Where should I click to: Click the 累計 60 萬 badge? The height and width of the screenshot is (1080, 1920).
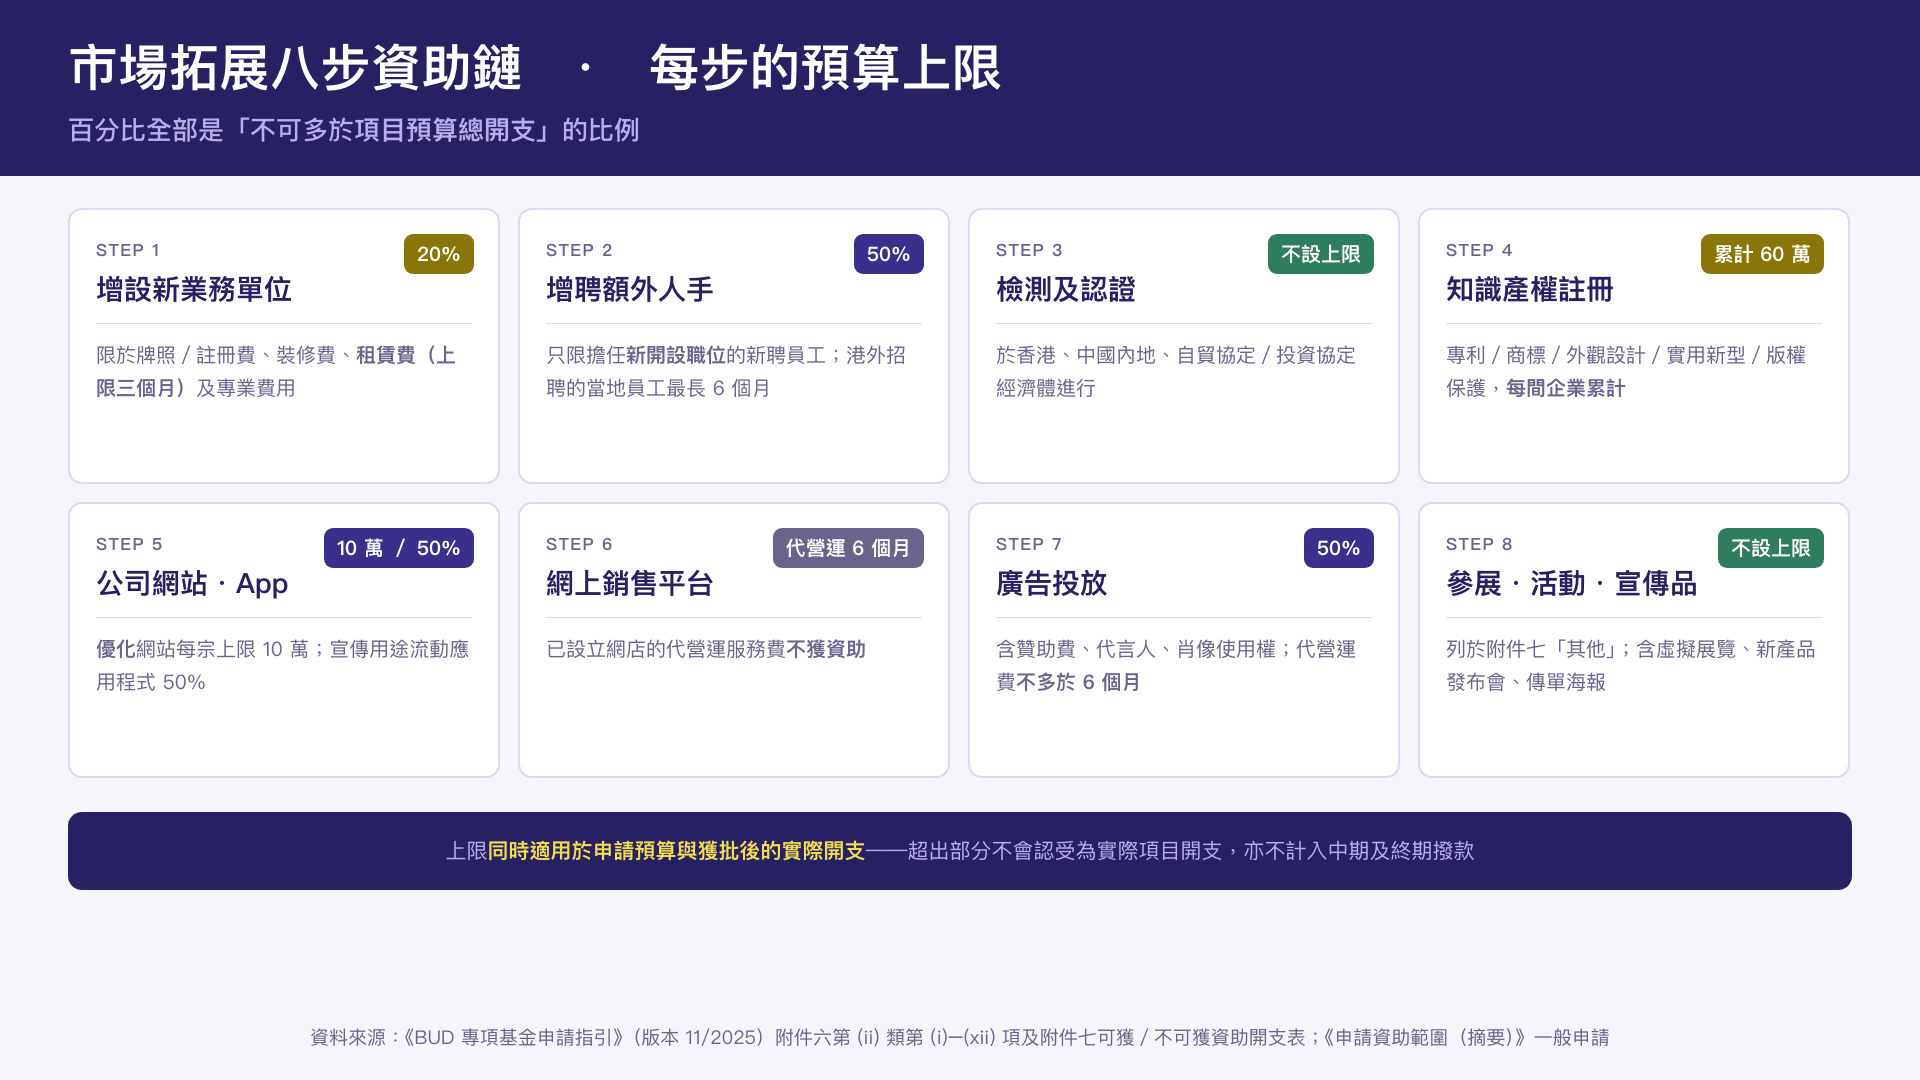point(1762,254)
